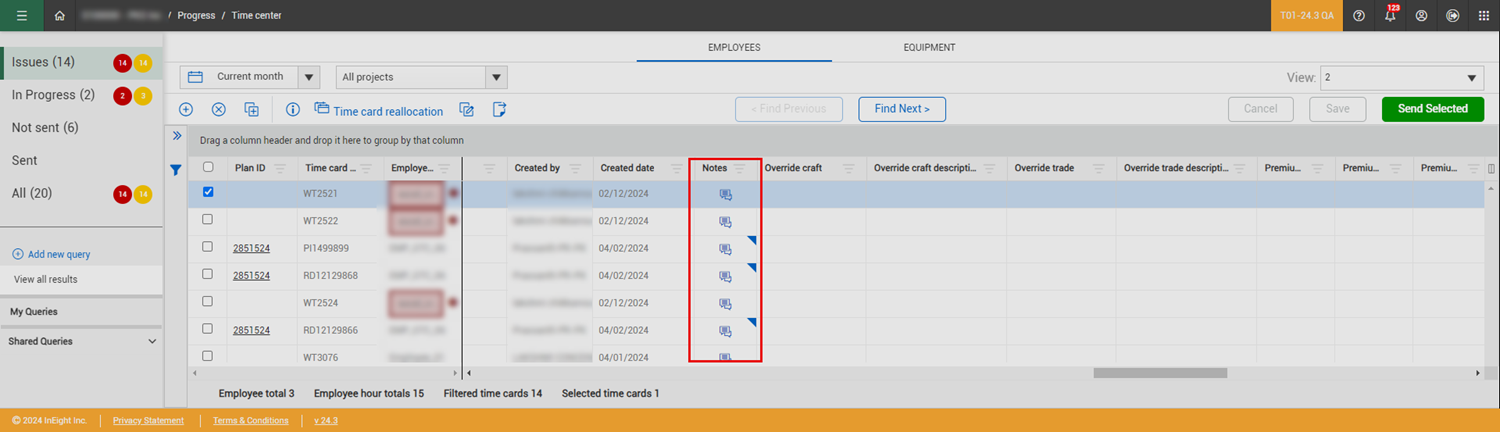Image resolution: width=1500 pixels, height=432 pixels.
Task: Open the Terms & Conditions link
Action: [251, 421]
